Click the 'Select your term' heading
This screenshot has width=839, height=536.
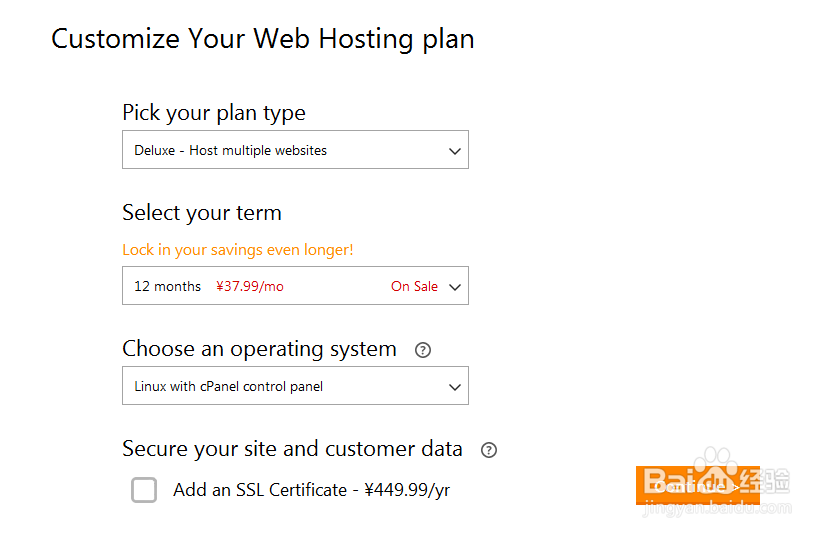[202, 213]
